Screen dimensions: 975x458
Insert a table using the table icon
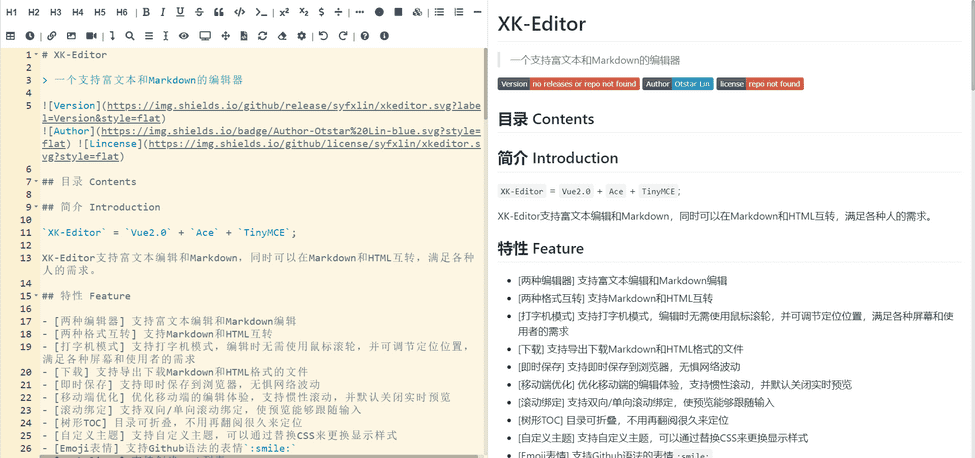point(11,36)
